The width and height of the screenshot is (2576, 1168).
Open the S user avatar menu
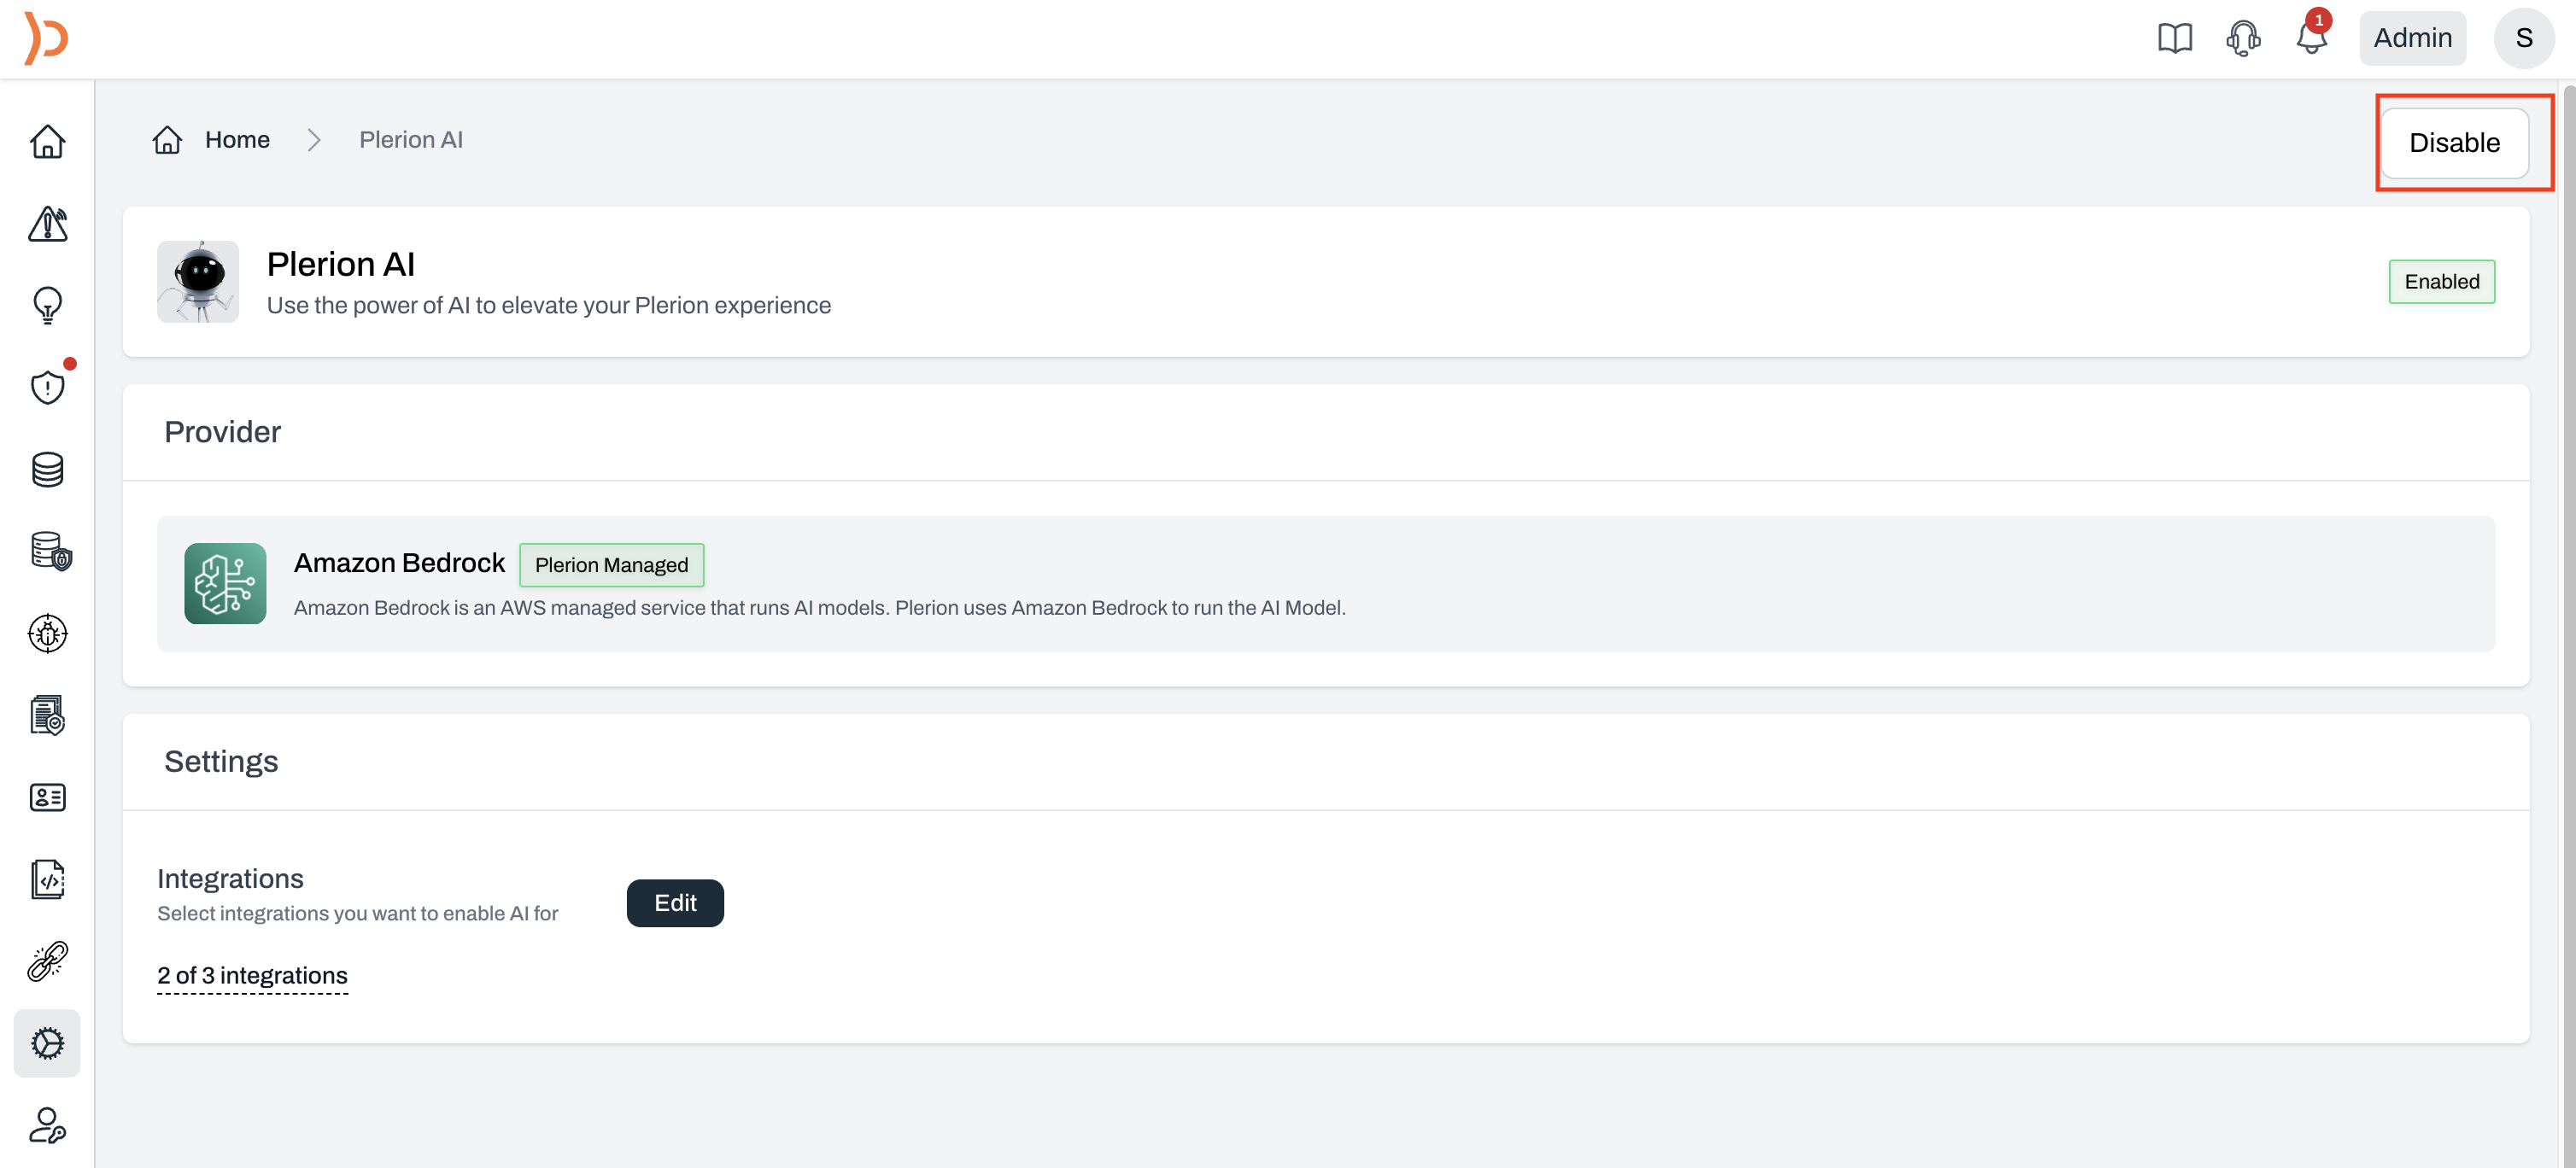tap(2524, 38)
